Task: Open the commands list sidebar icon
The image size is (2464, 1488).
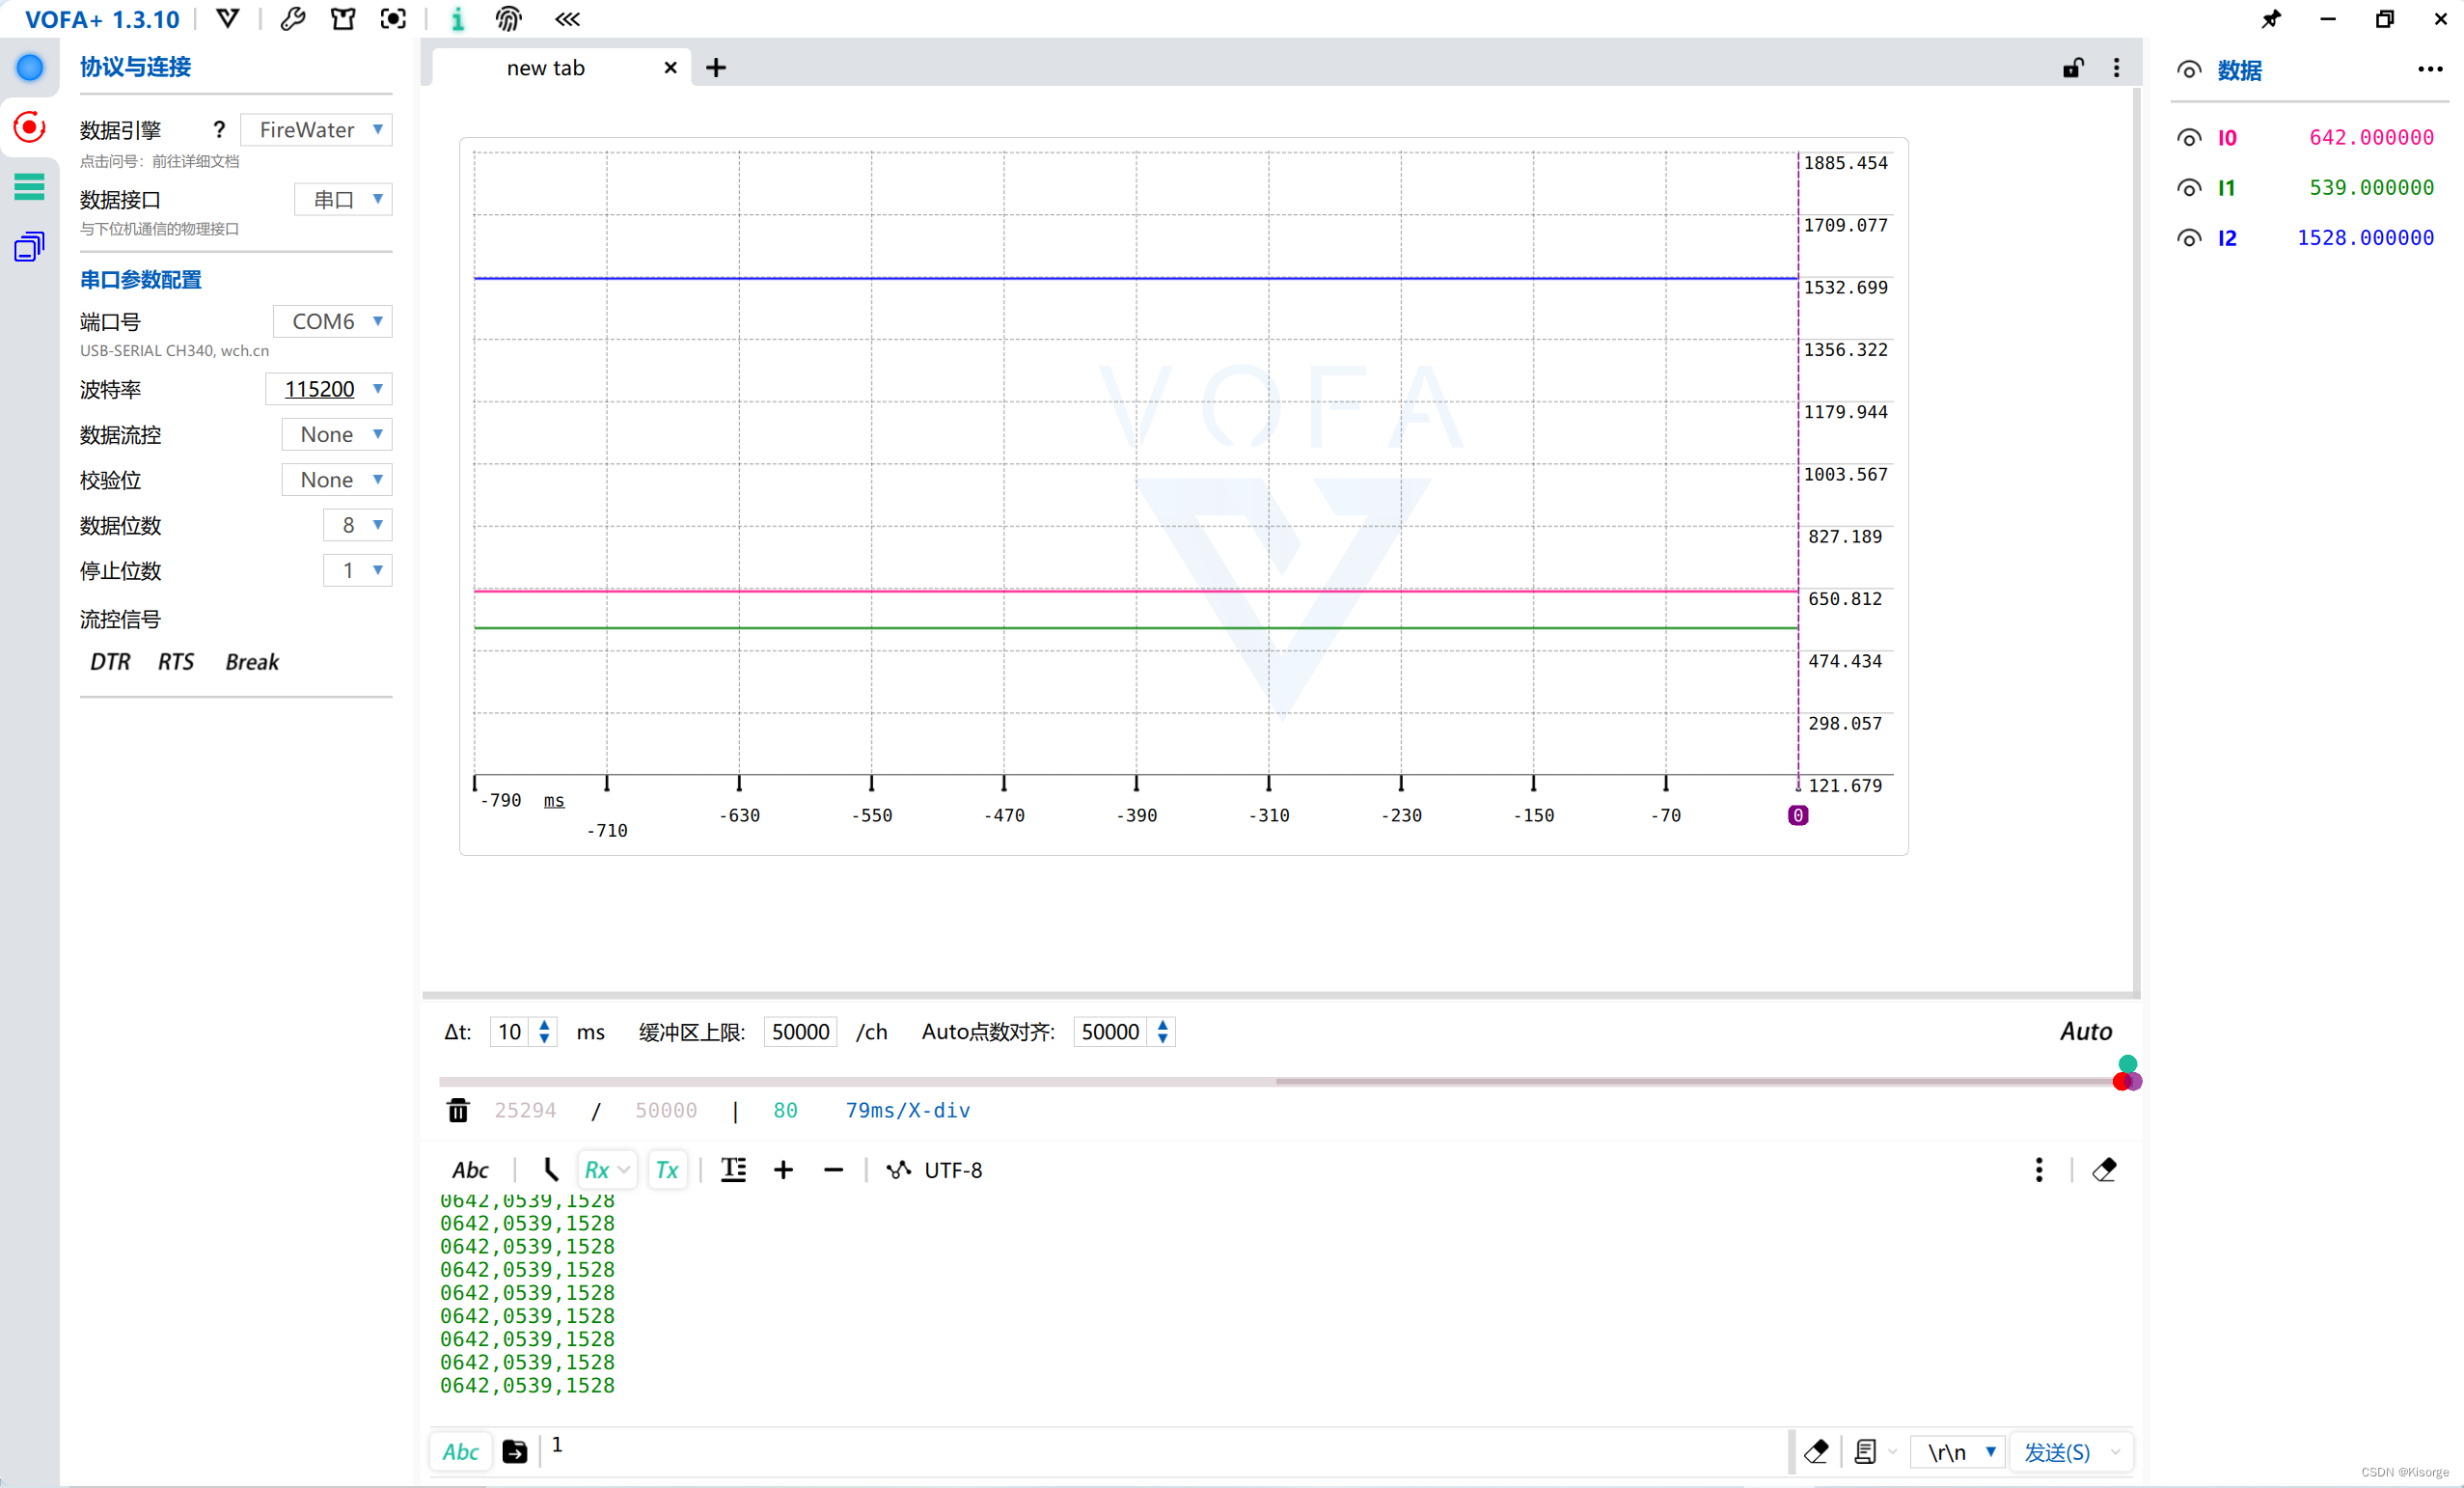Action: click(x=29, y=187)
